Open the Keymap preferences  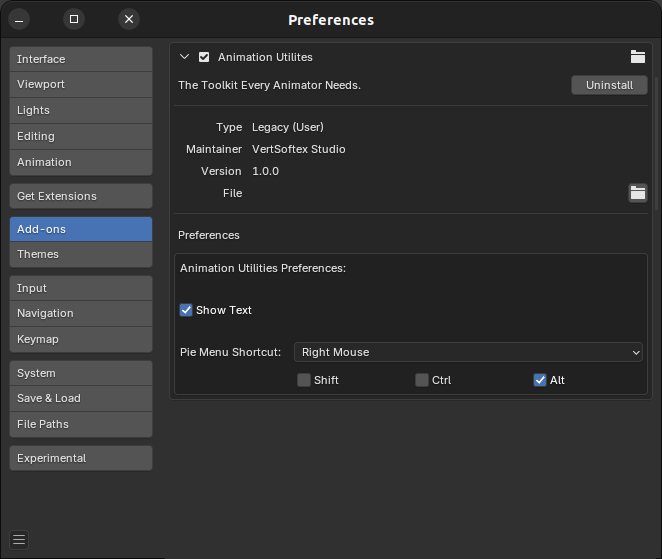81,339
